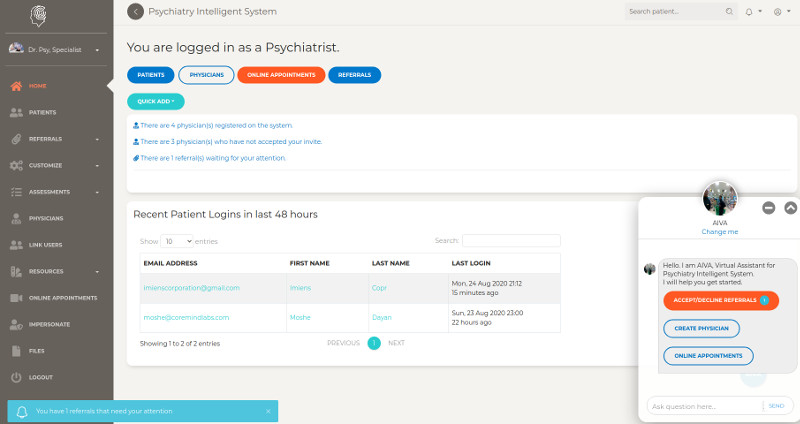Sort the table by Last Login column
This screenshot has width=800, height=424.
pos(471,263)
